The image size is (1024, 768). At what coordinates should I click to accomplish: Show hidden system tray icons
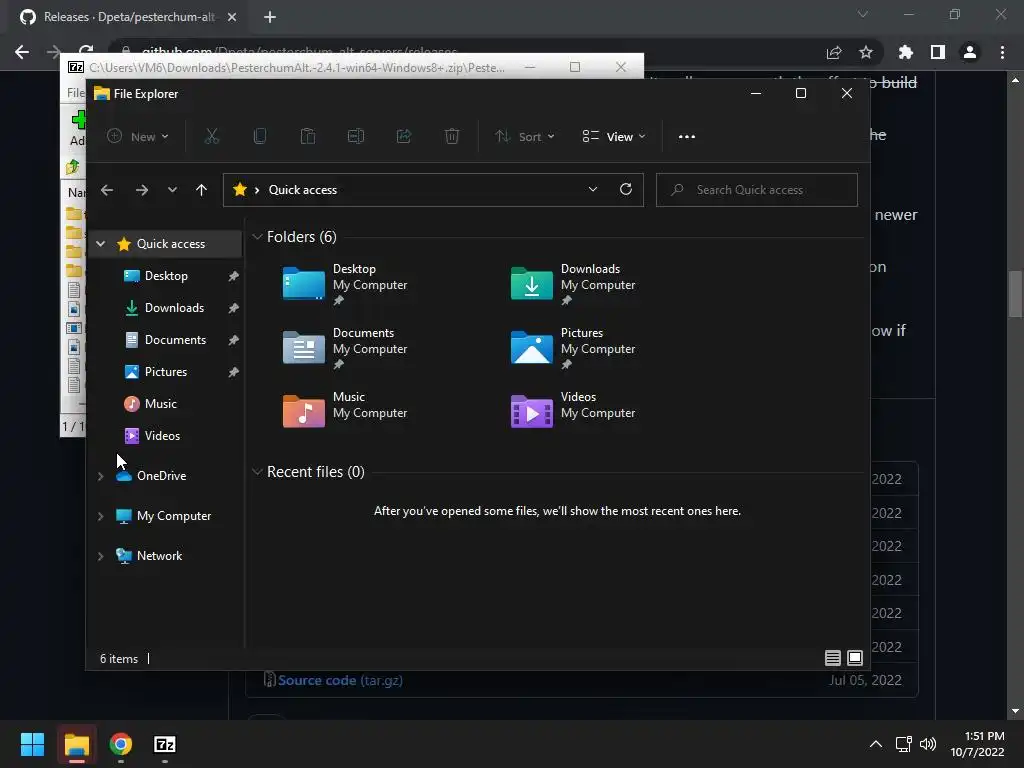click(x=876, y=744)
